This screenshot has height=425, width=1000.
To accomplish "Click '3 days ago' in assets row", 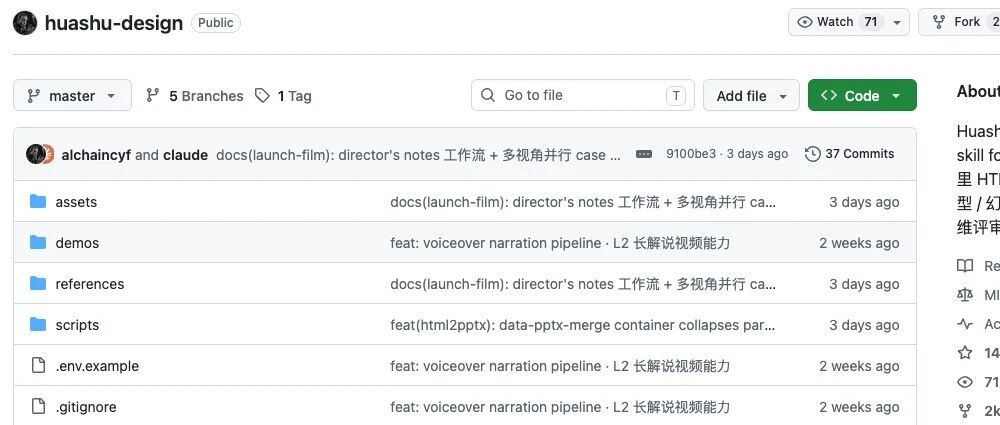I will tap(864, 202).
